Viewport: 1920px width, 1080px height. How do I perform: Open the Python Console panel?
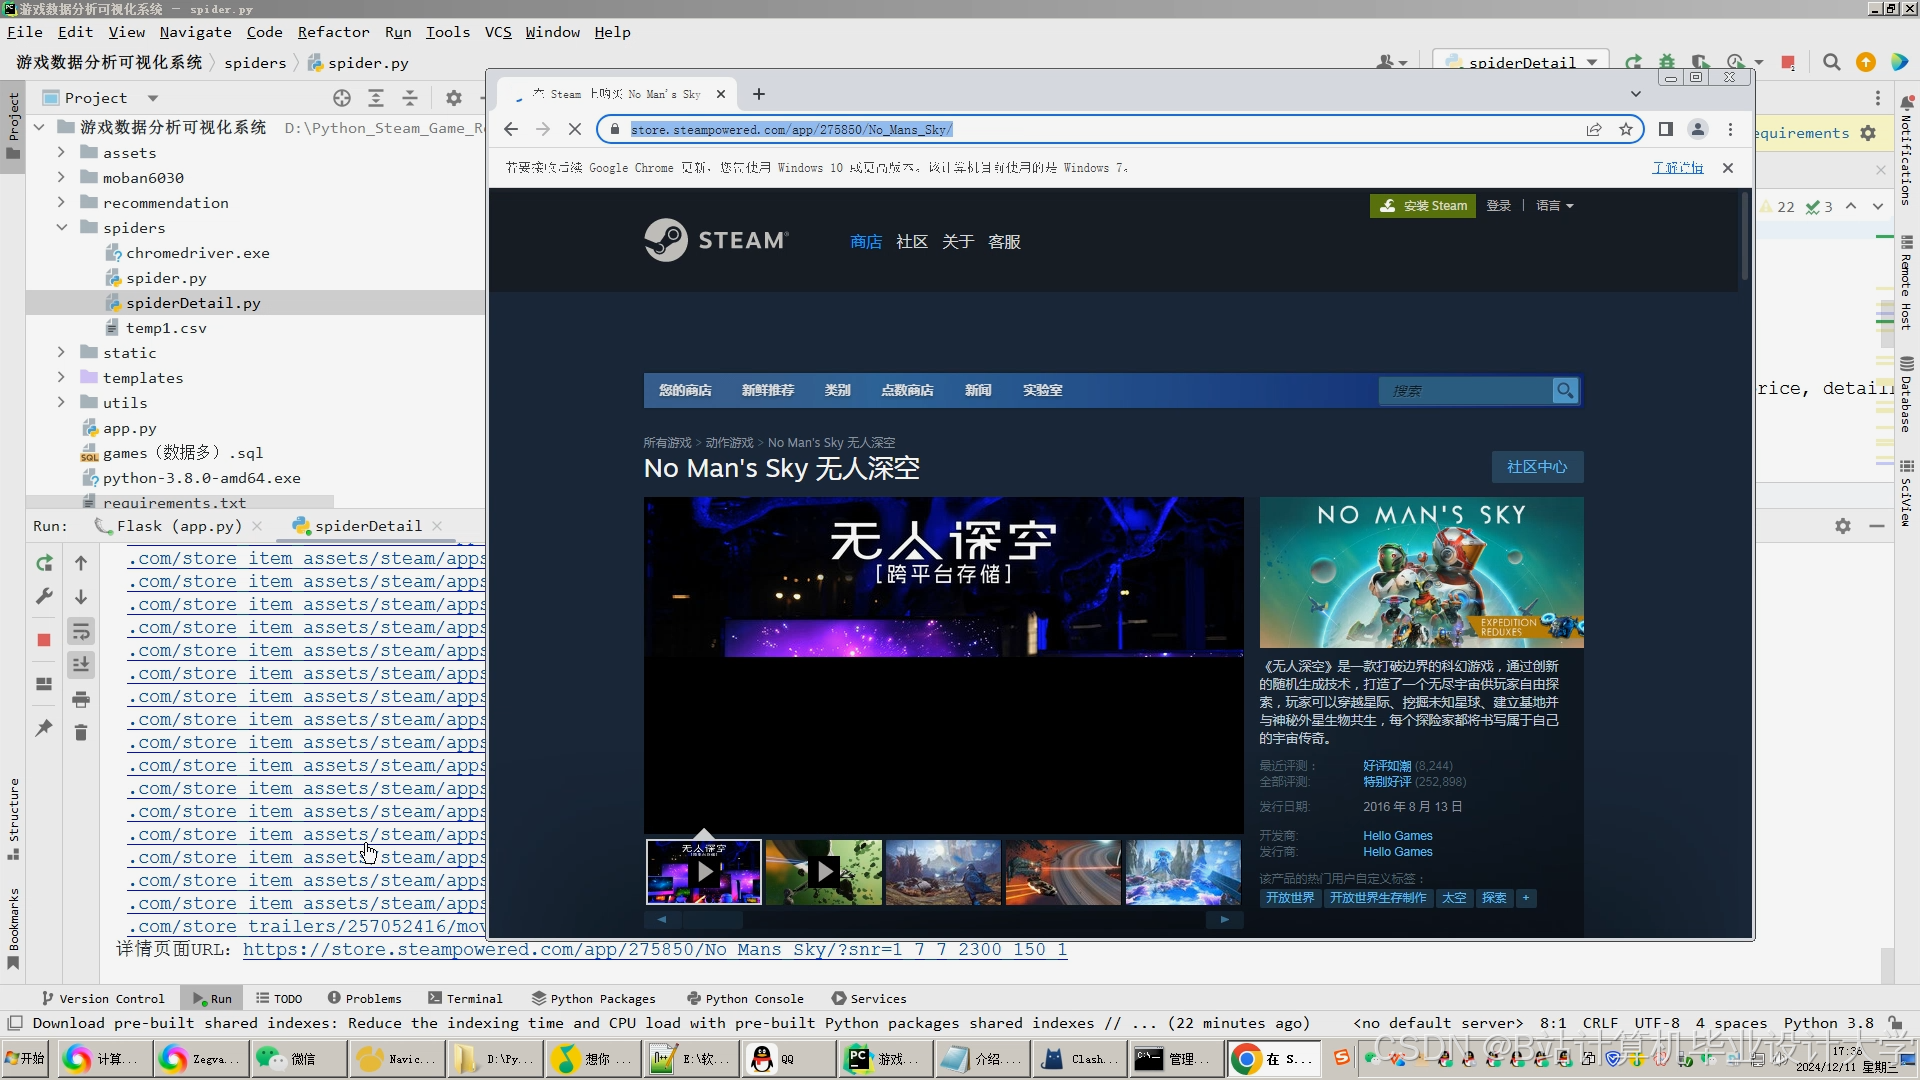pyautogui.click(x=745, y=998)
